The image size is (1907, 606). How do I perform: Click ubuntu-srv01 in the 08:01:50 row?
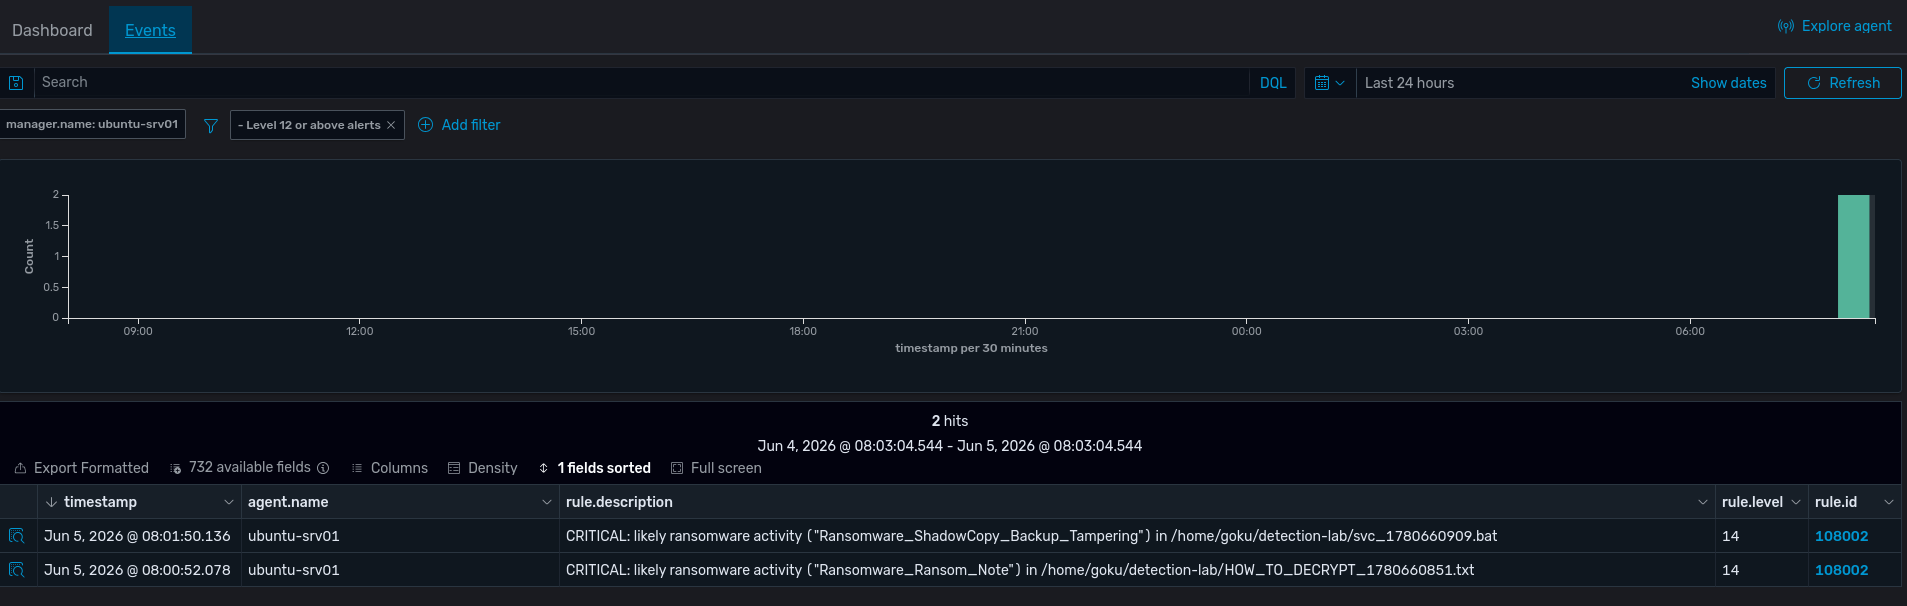click(x=293, y=536)
